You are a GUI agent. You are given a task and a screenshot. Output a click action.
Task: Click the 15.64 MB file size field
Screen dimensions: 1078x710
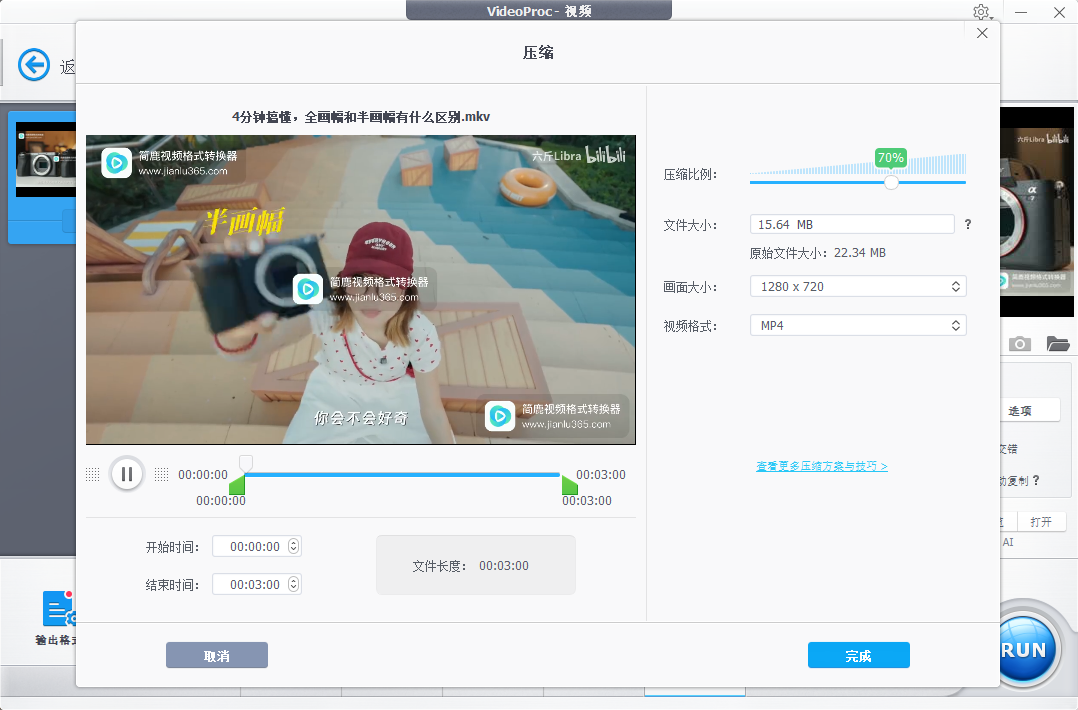point(851,224)
